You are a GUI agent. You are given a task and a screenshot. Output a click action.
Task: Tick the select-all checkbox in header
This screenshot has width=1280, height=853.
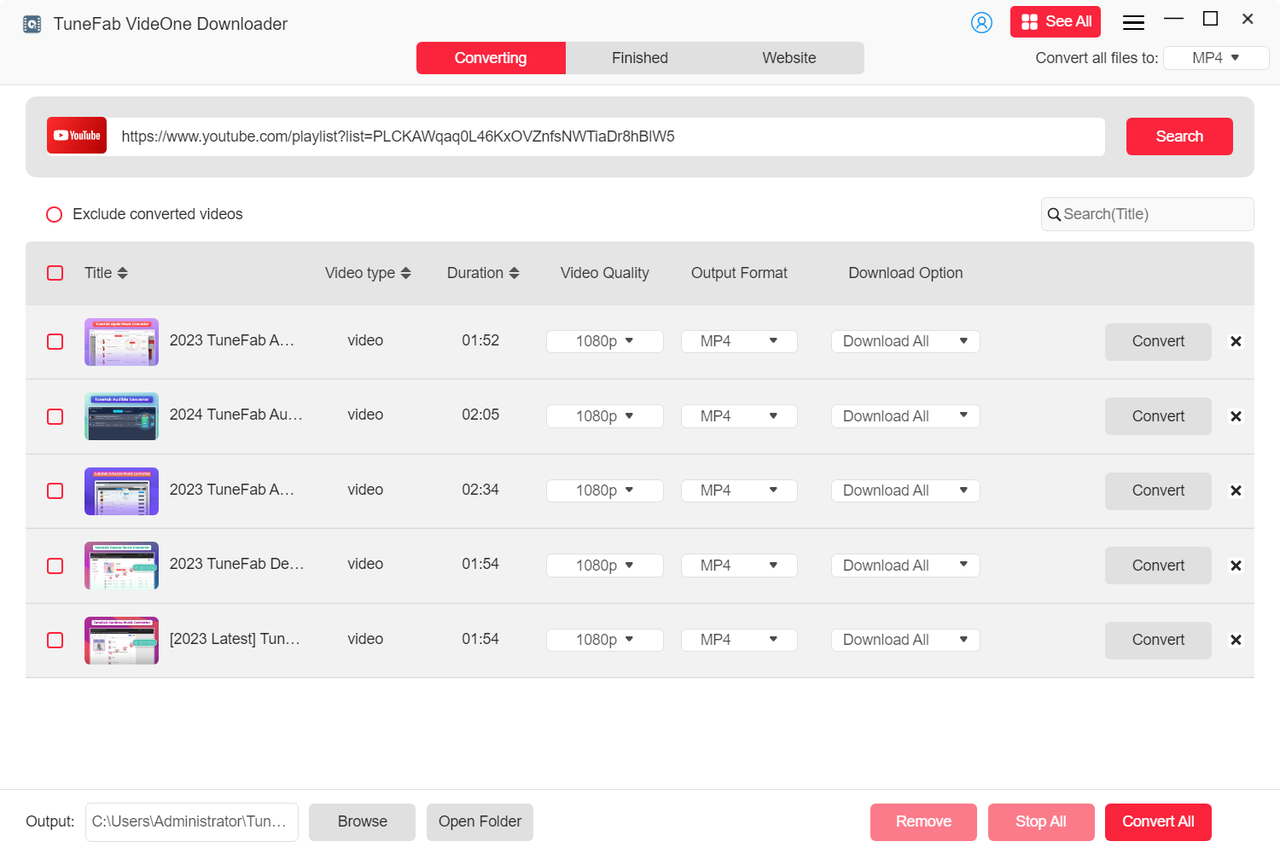click(55, 273)
